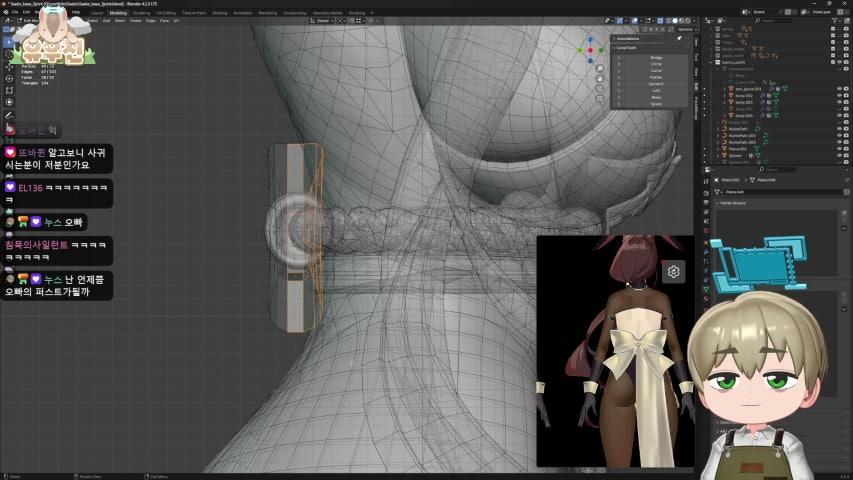
Task: Select the Rotate tool in left toolbar
Action: click(x=9, y=78)
